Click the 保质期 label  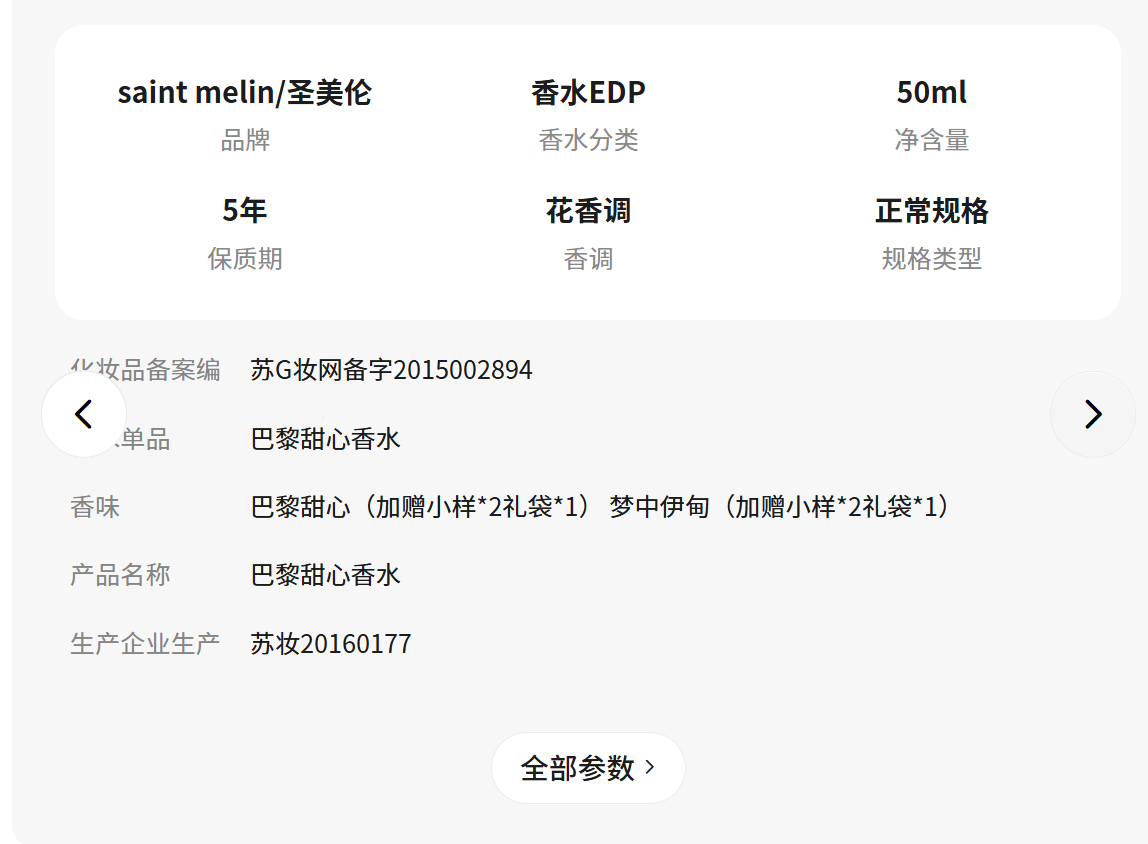(x=245, y=259)
